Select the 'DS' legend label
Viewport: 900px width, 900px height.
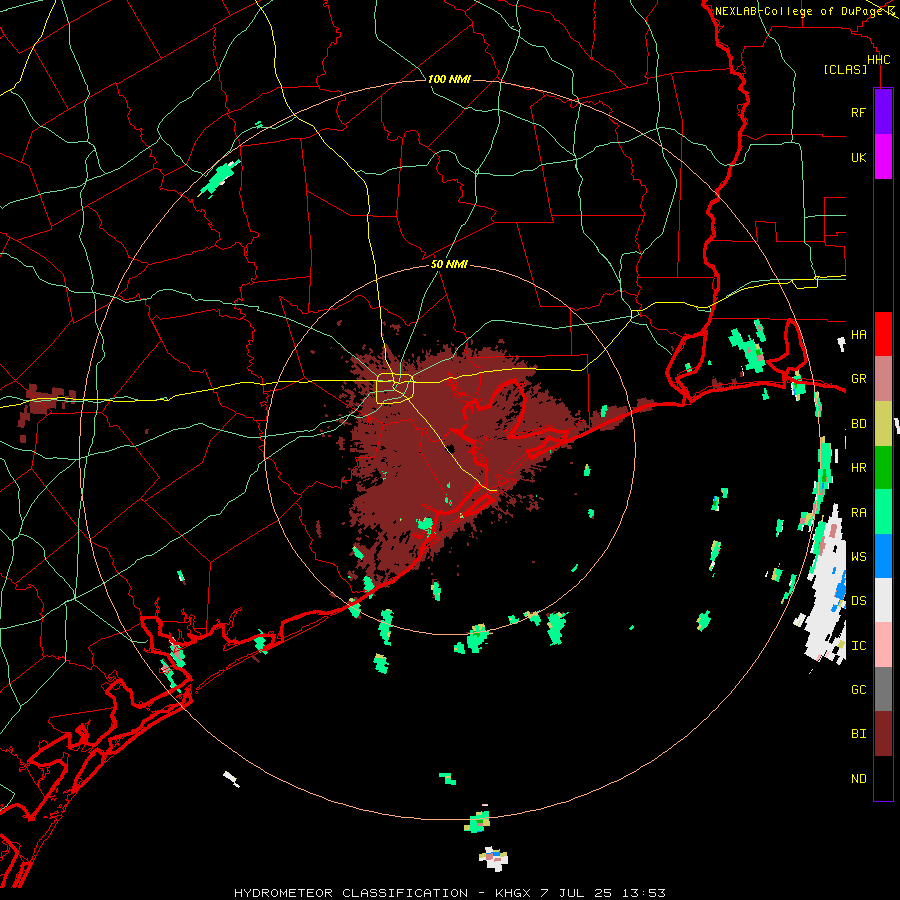pos(858,601)
